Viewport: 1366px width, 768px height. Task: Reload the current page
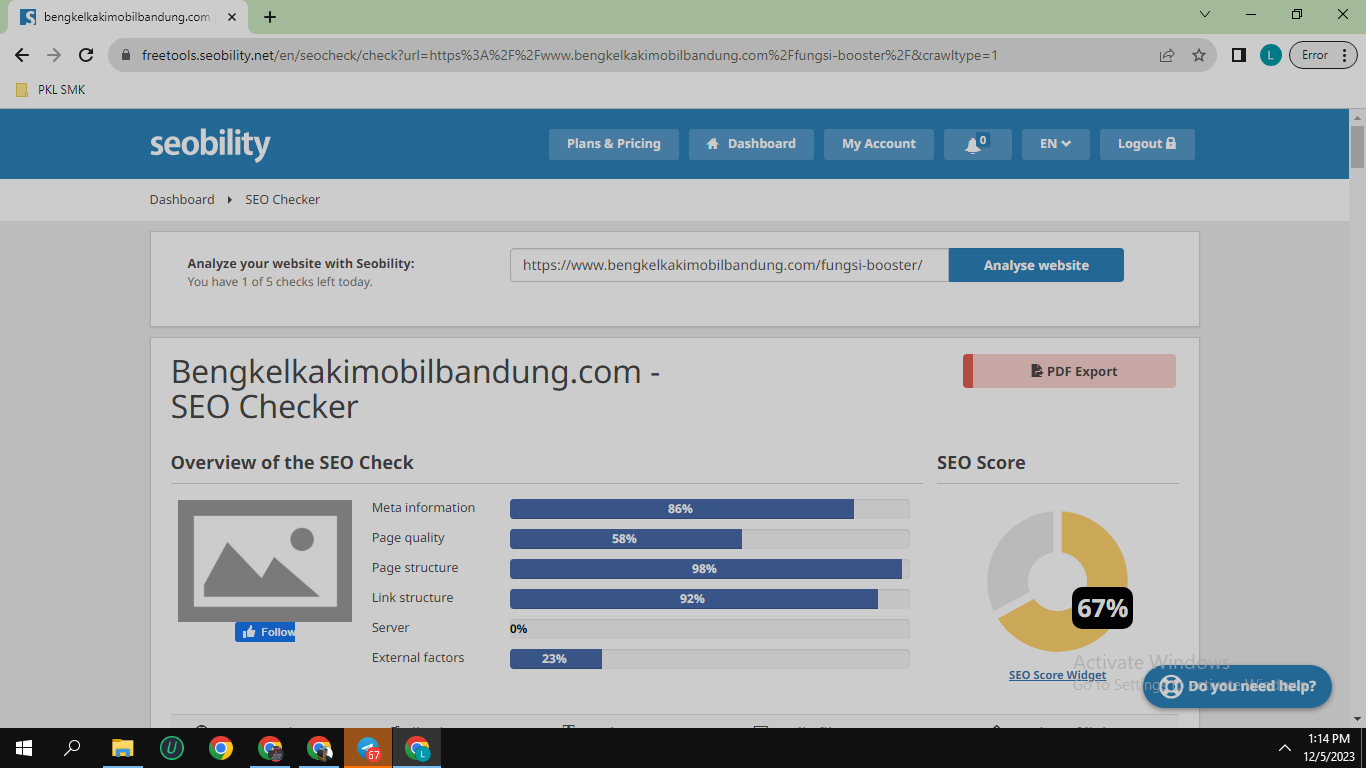coord(86,56)
